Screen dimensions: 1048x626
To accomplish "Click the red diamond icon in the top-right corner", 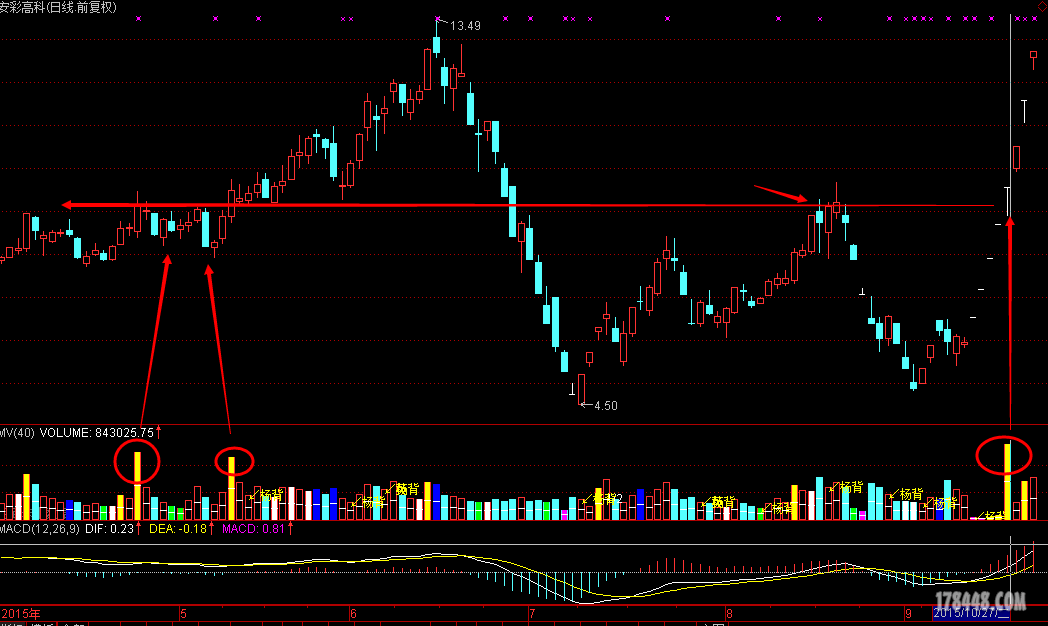I will [x=1043, y=5].
